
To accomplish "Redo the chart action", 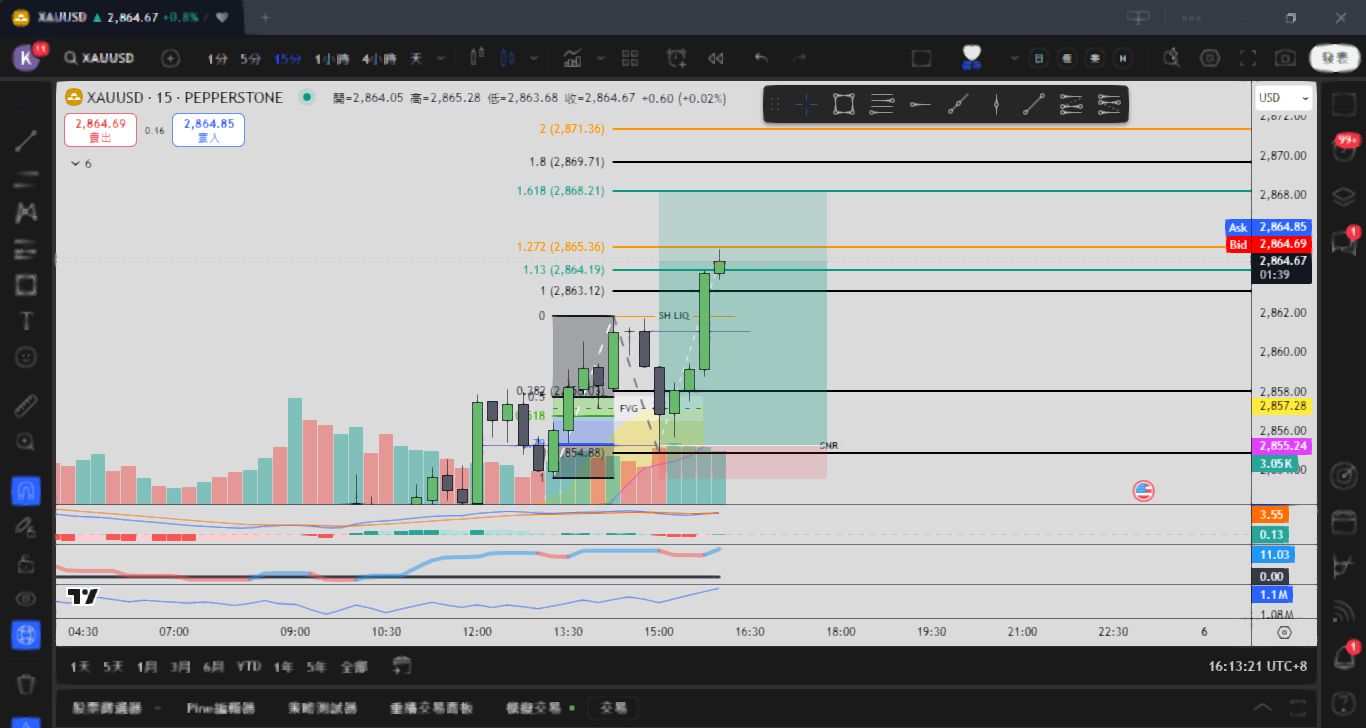I will pos(799,58).
